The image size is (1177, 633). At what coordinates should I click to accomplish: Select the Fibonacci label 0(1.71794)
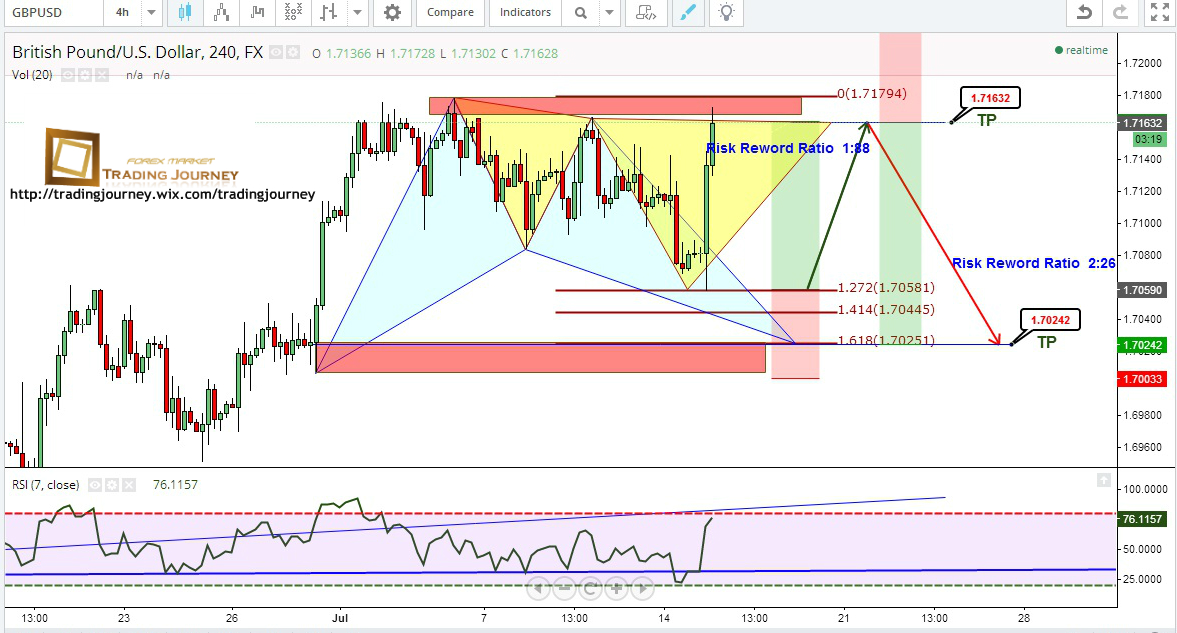872,94
